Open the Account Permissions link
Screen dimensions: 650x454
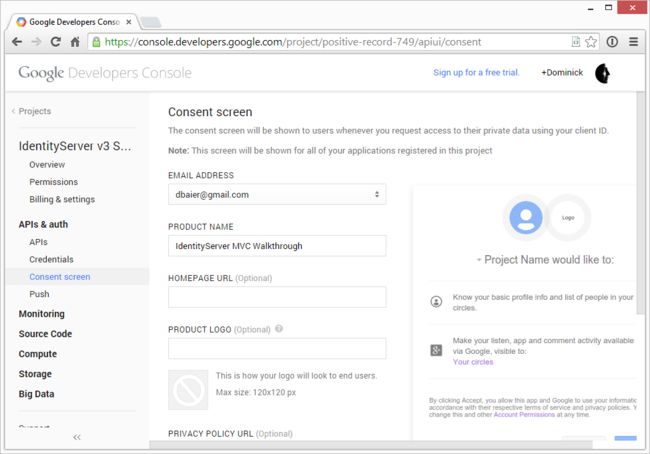(x=524, y=415)
